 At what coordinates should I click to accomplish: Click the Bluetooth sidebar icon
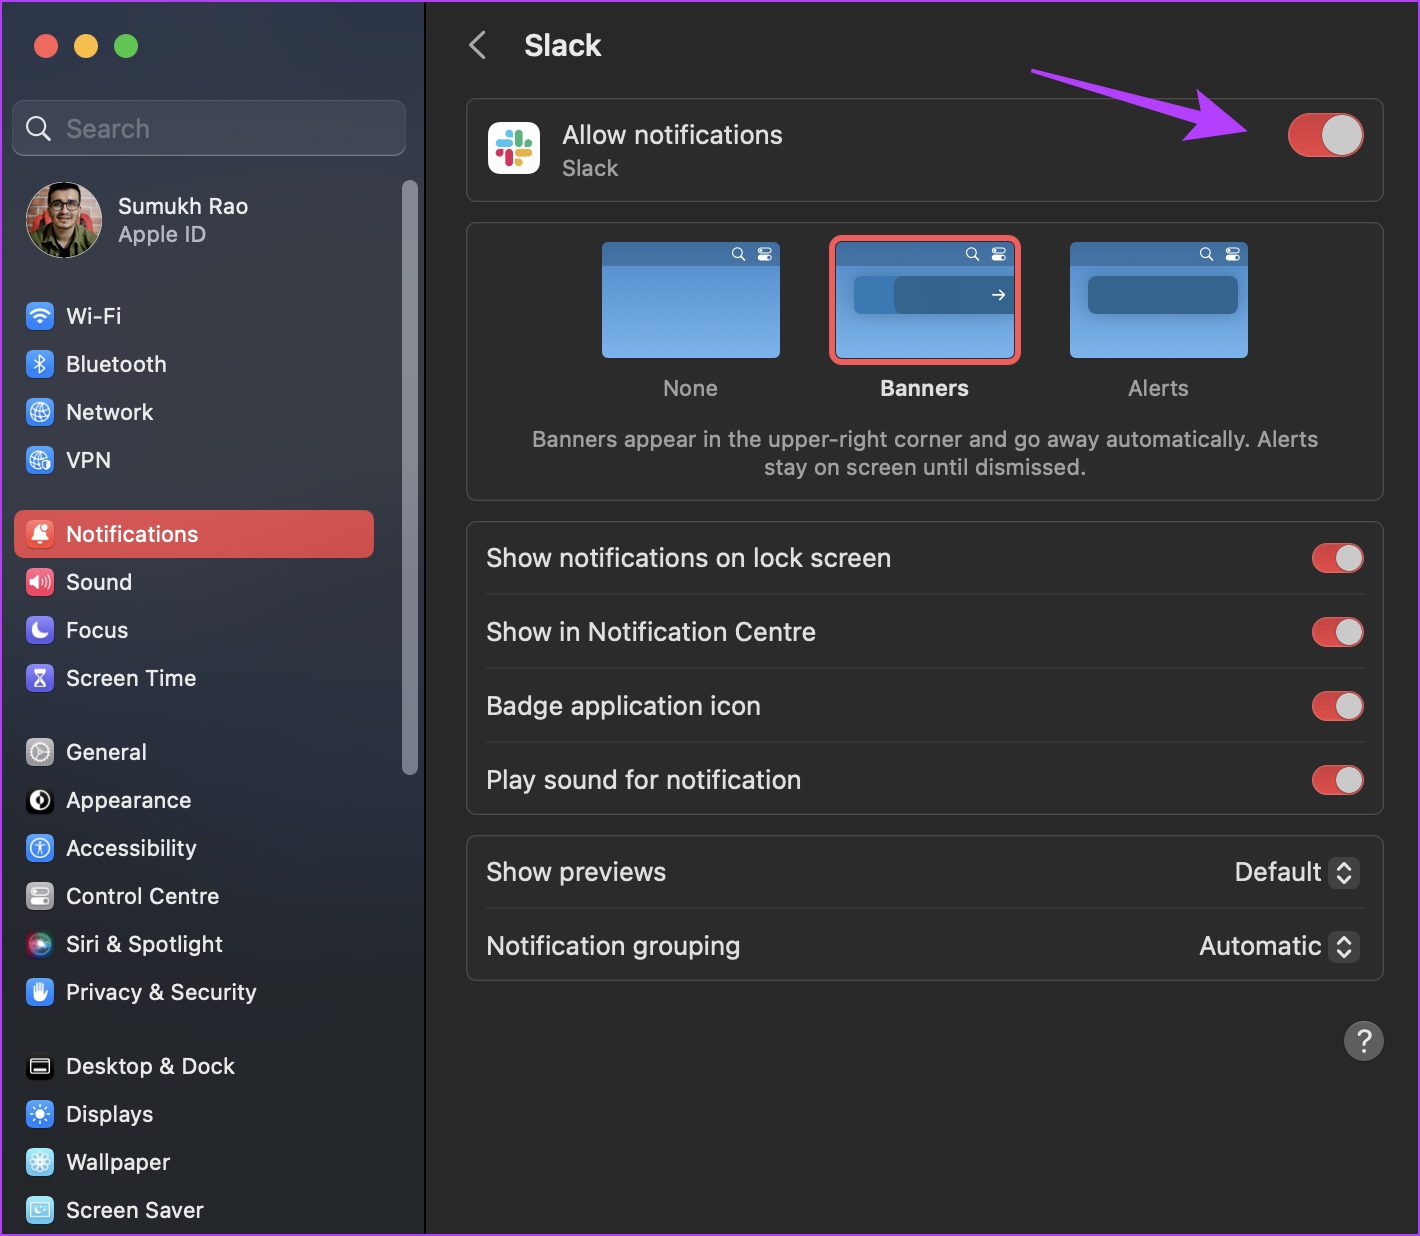[40, 364]
